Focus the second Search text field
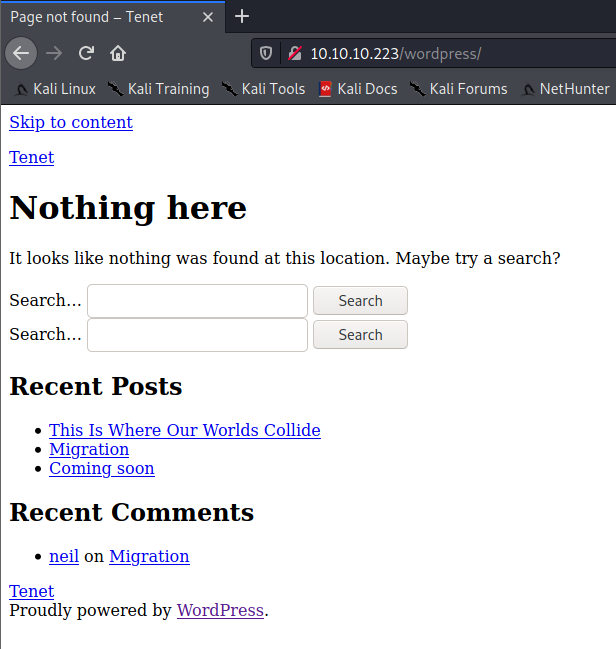 pyautogui.click(x=197, y=335)
